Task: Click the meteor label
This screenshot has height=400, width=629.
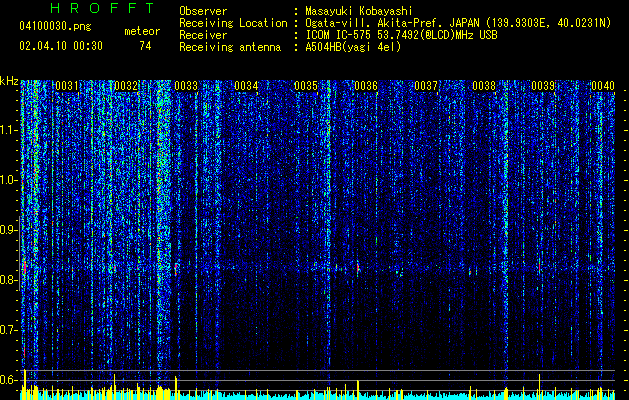Action: tap(142, 31)
